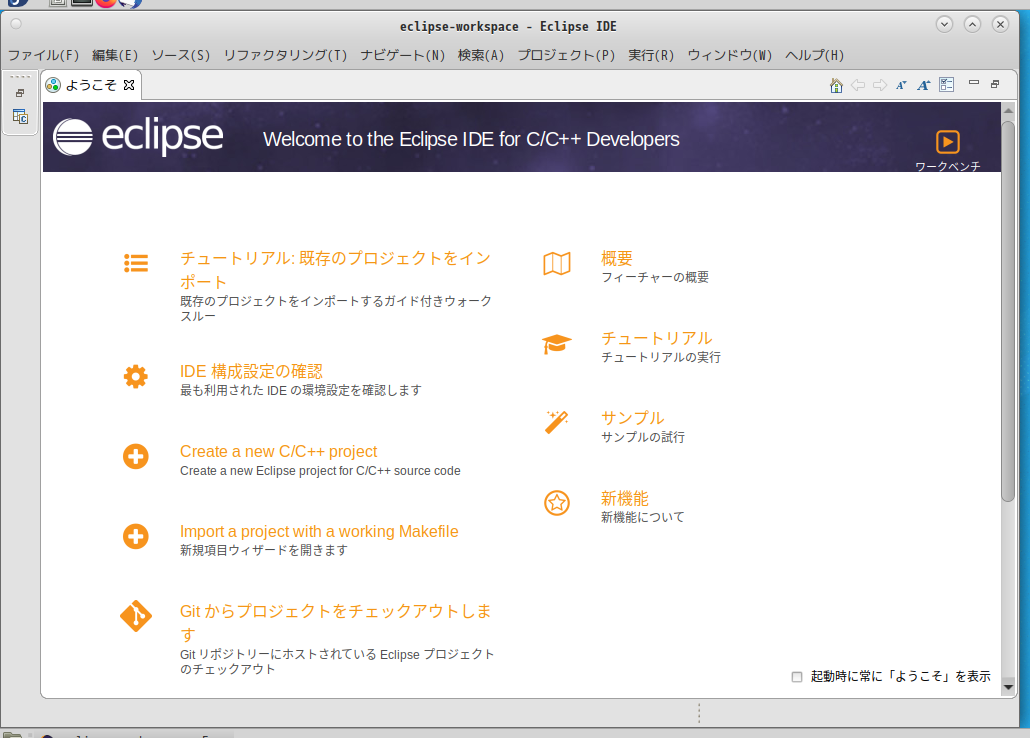
Task: Open the チュートリアル link on right column
Action: pyautogui.click(x=657, y=338)
